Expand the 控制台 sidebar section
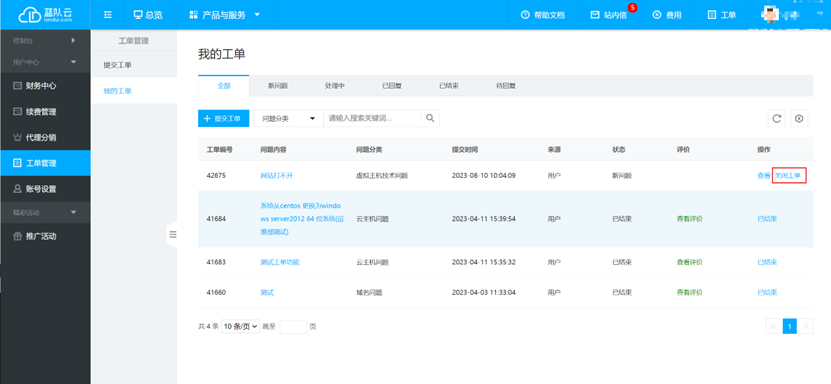Screen dimensions: 831x384 coord(45,40)
